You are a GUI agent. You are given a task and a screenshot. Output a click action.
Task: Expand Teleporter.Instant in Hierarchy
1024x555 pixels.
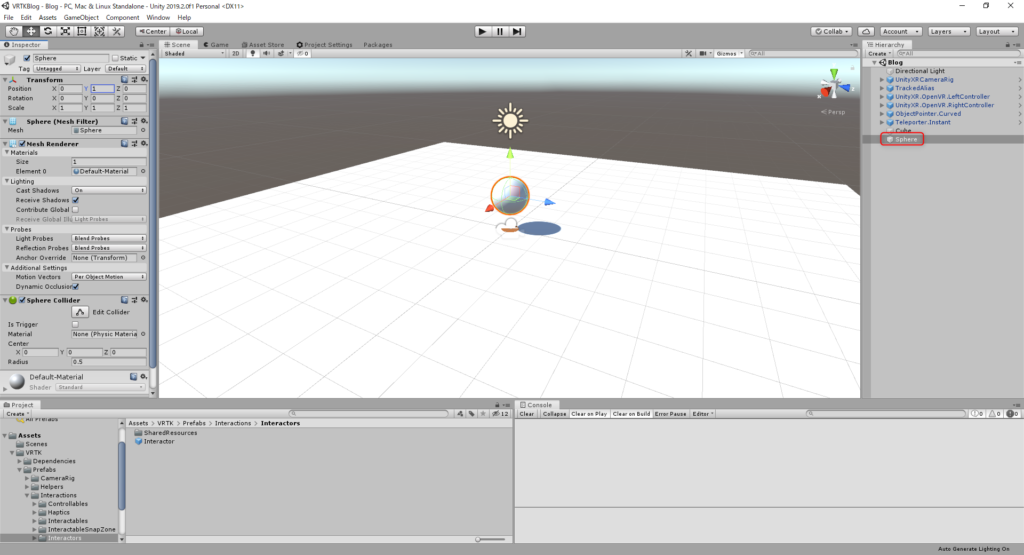coord(882,122)
